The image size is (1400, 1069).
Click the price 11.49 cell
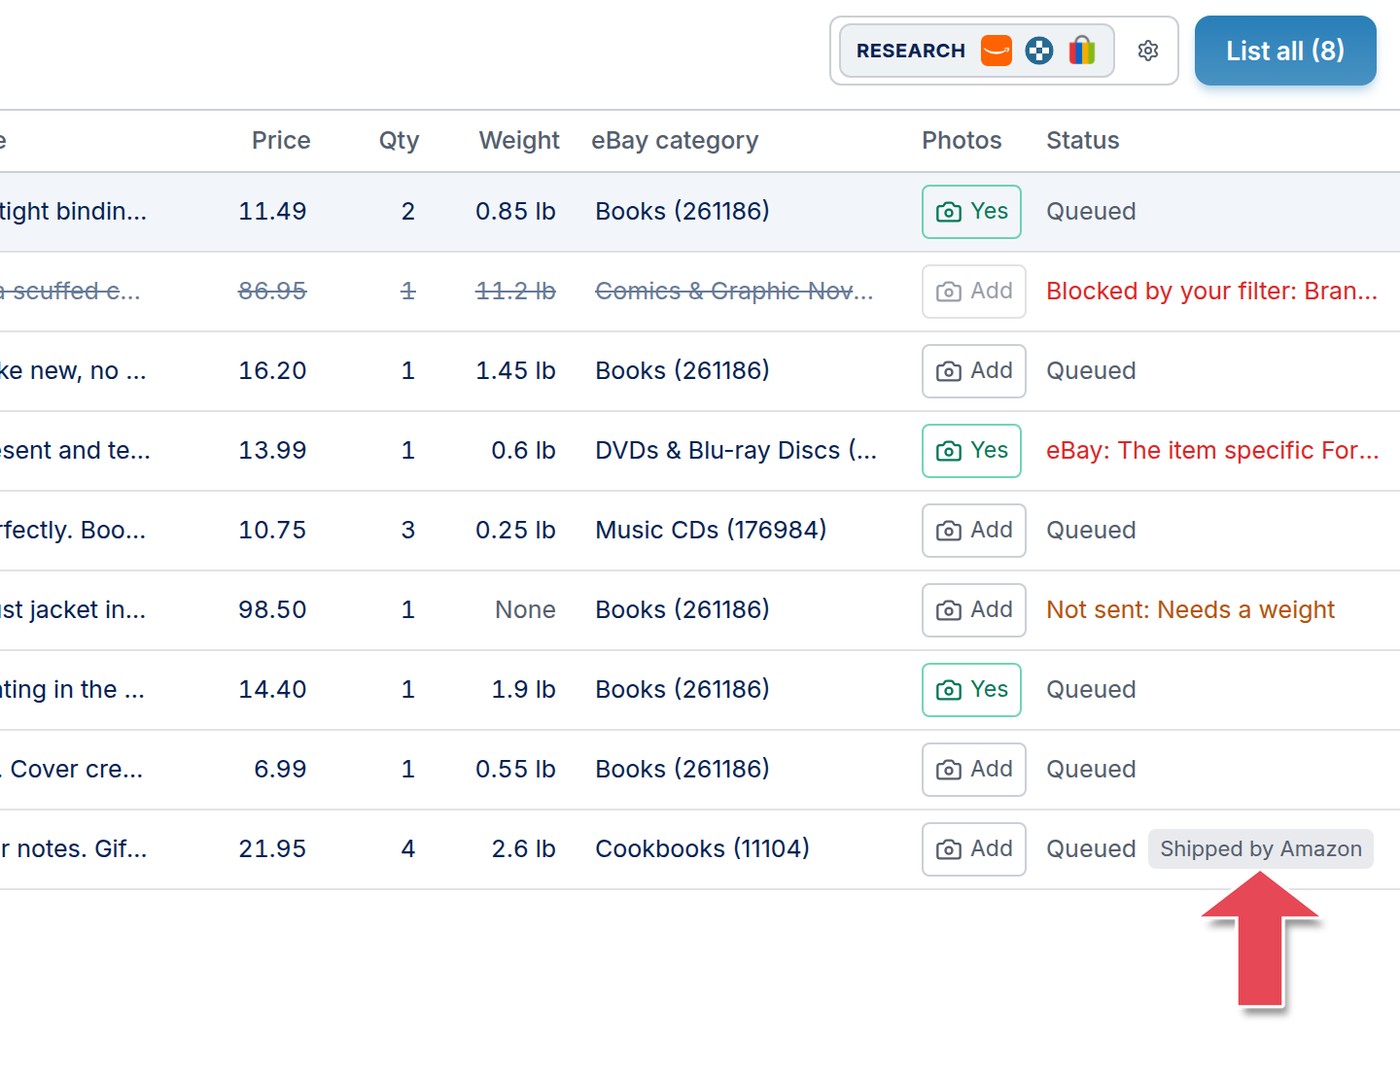[x=272, y=212]
